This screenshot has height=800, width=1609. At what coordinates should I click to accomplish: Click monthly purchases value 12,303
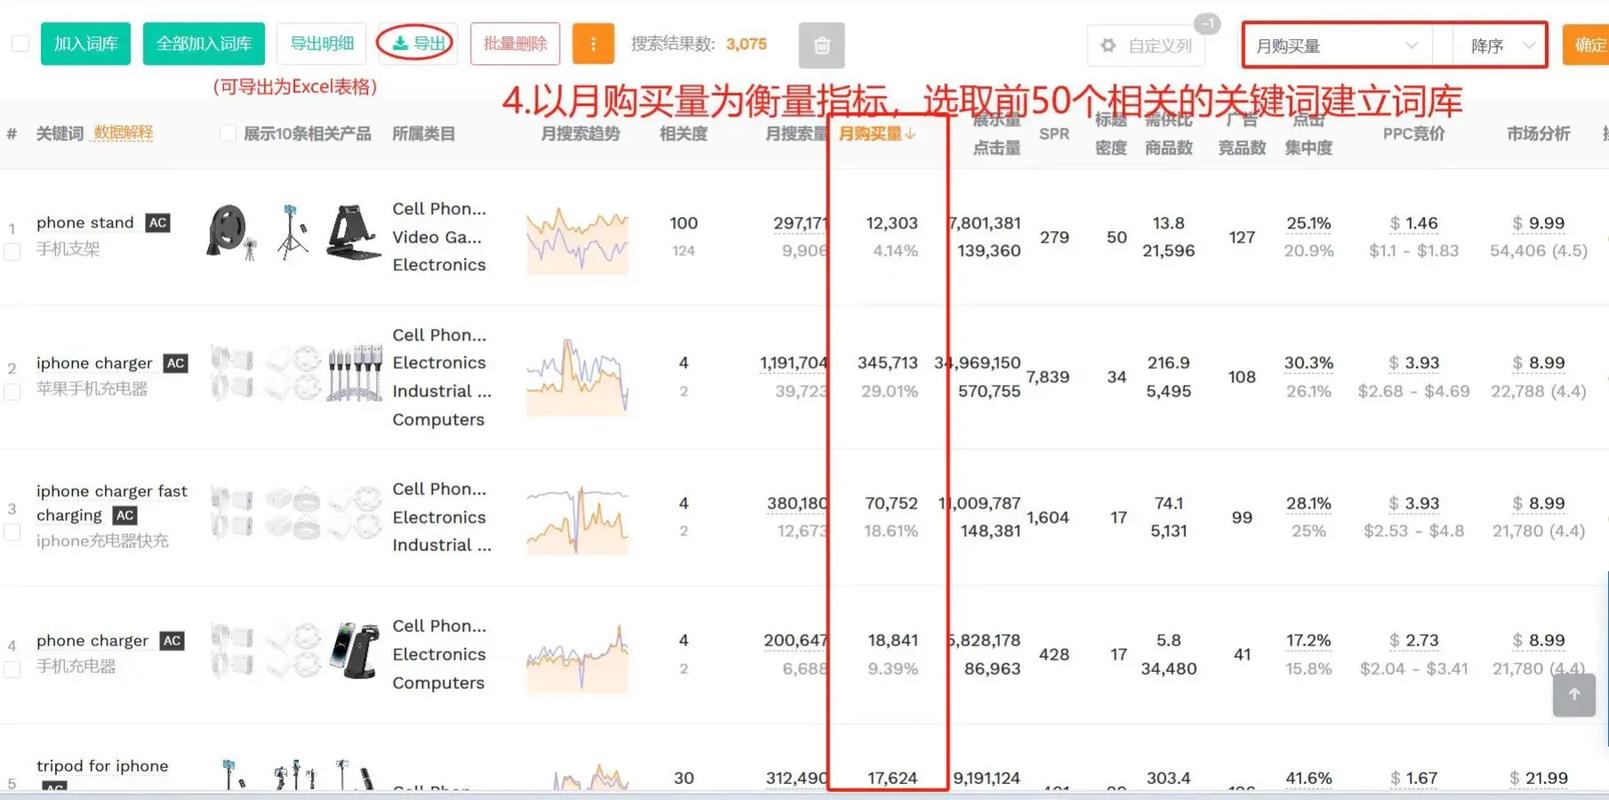click(891, 222)
